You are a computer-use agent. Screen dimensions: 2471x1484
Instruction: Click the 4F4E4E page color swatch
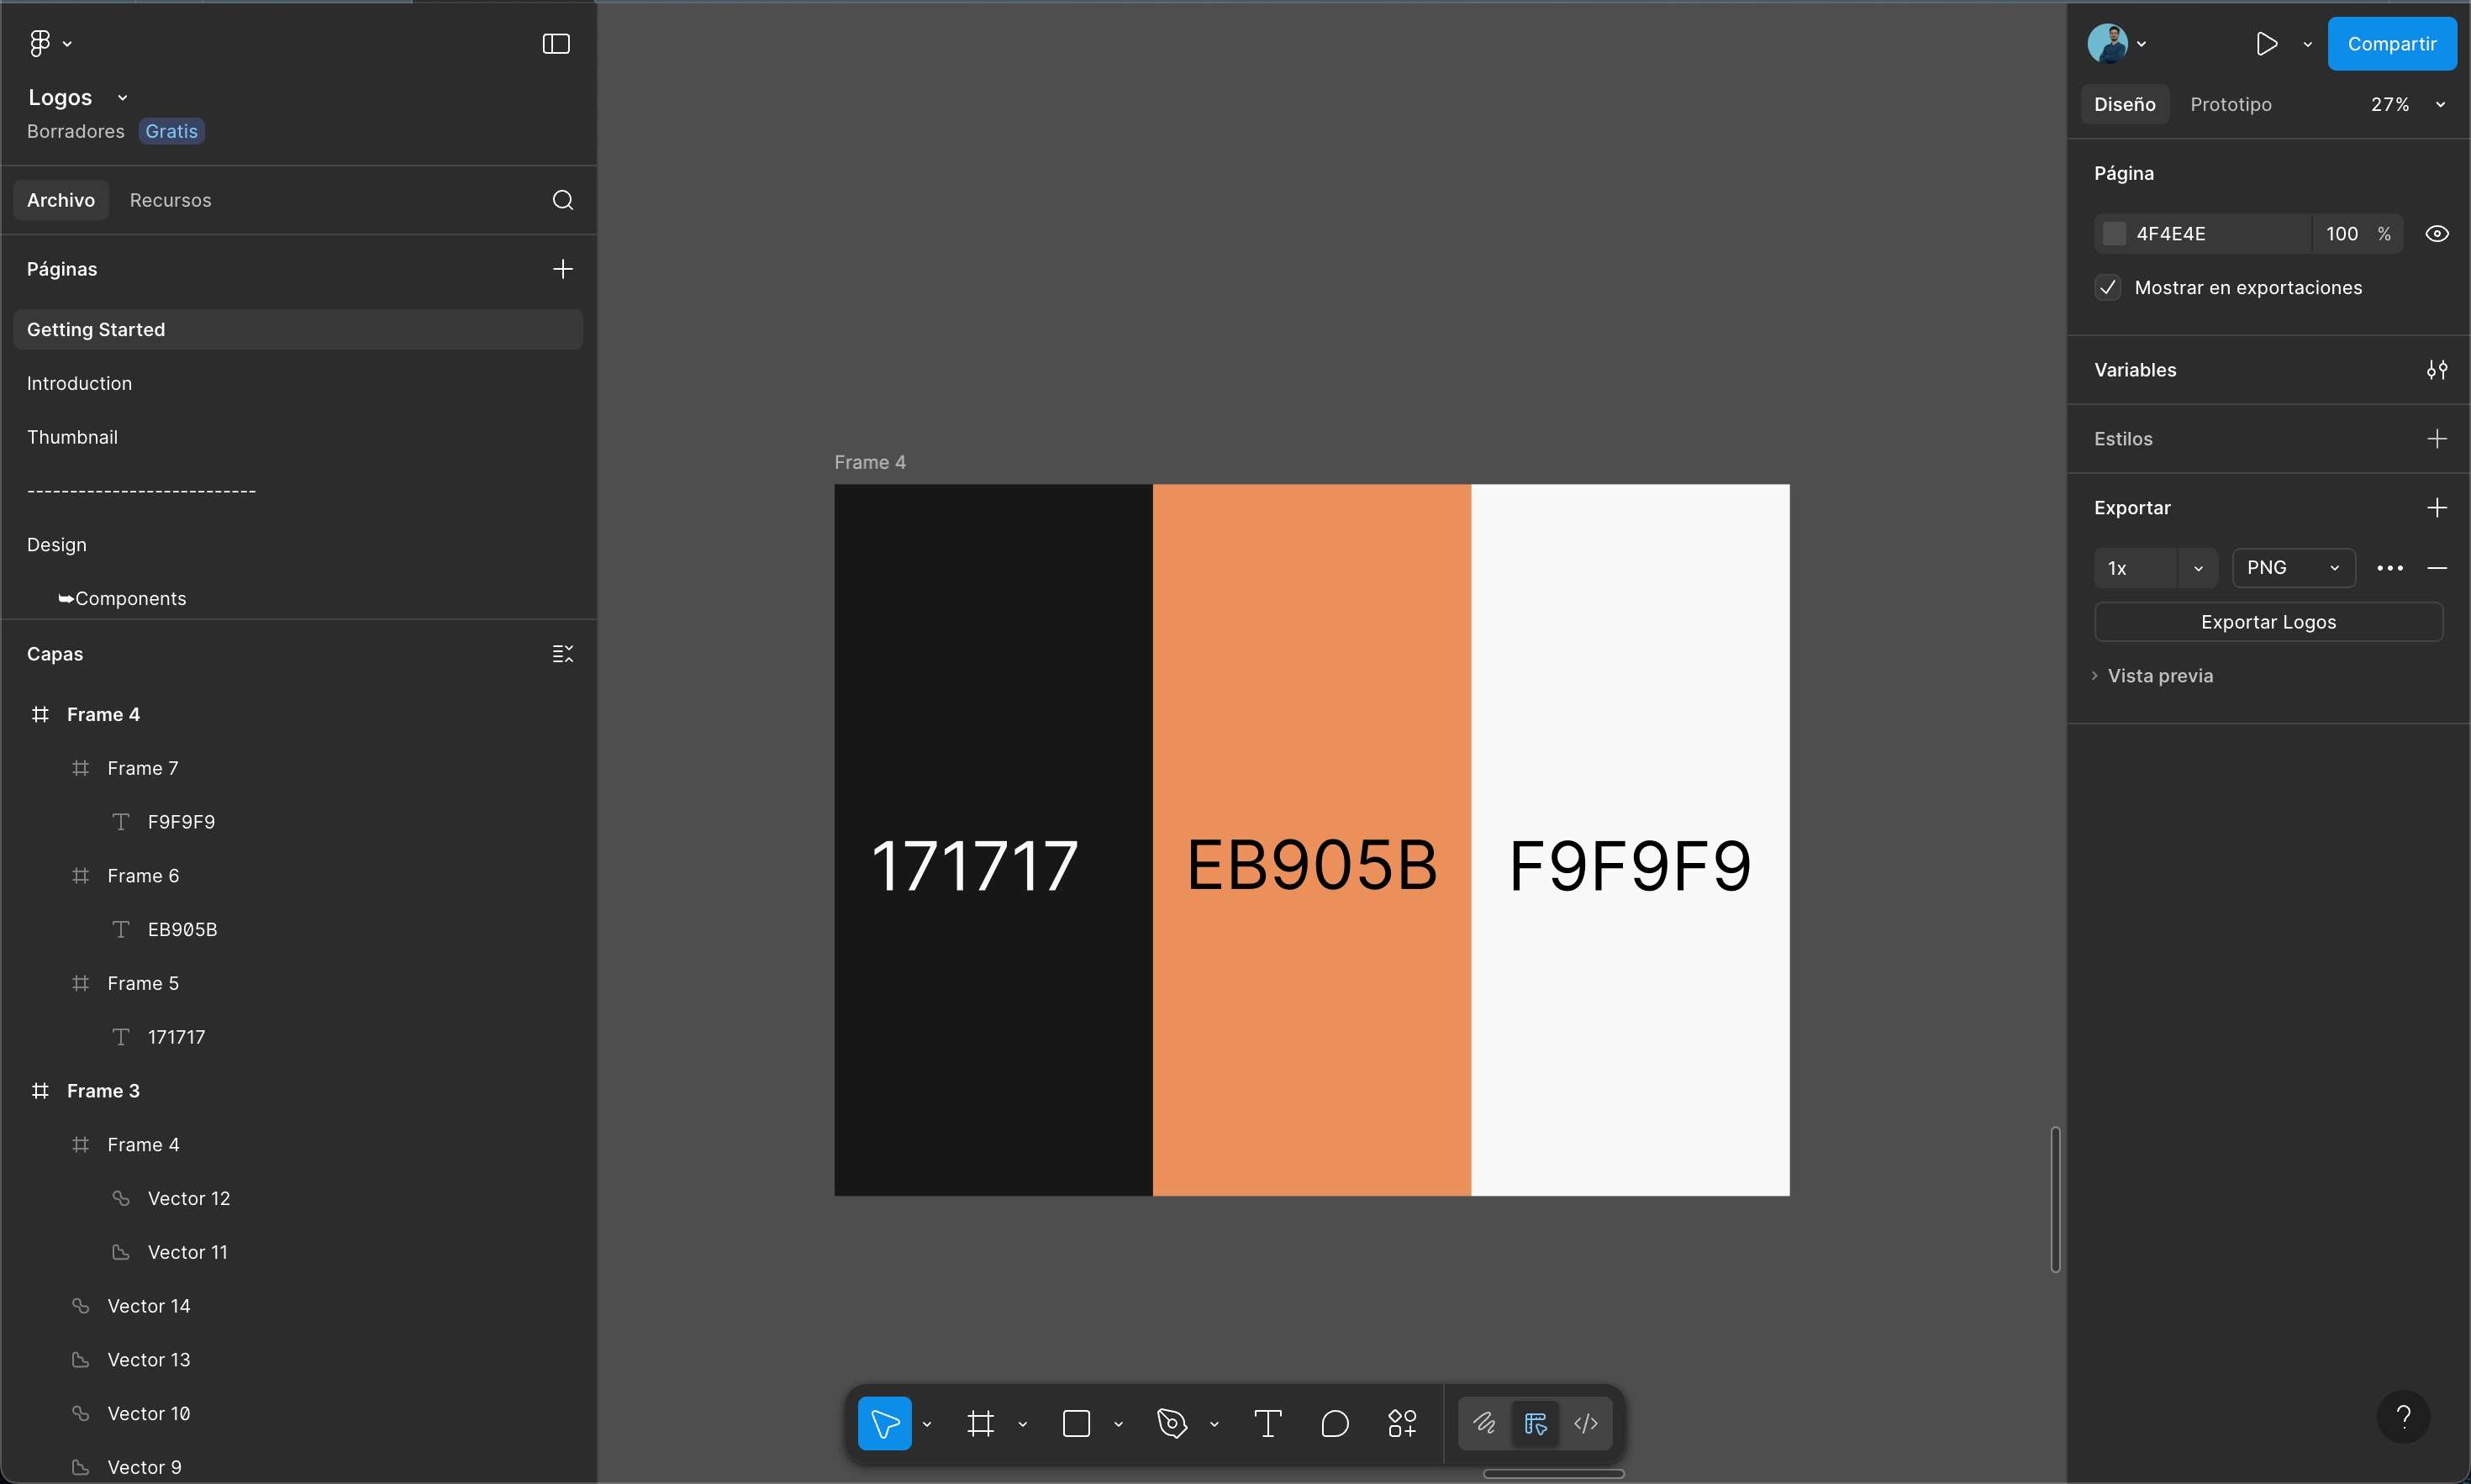coord(2113,234)
